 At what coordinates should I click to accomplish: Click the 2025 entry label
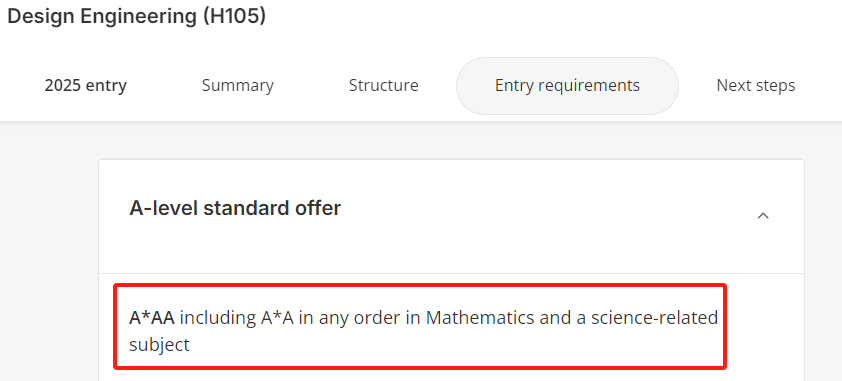(x=86, y=85)
